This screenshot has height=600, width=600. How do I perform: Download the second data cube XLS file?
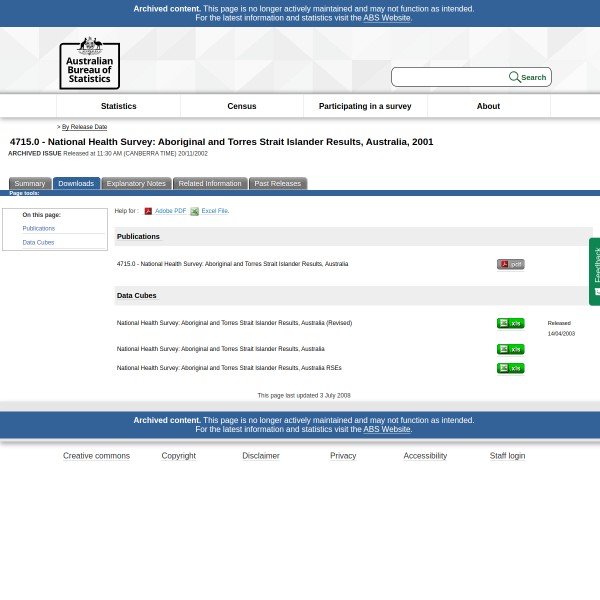coord(510,349)
